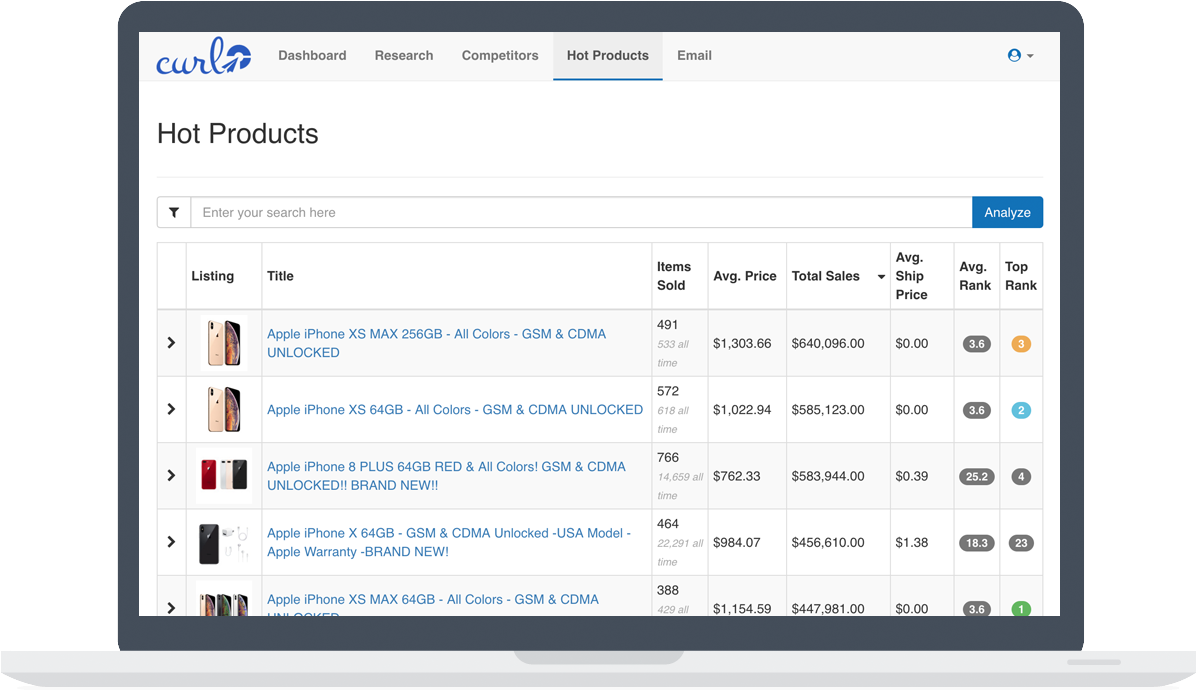
Task: Click the Avg. Rank badge showing 25.2
Action: pyautogui.click(x=976, y=476)
